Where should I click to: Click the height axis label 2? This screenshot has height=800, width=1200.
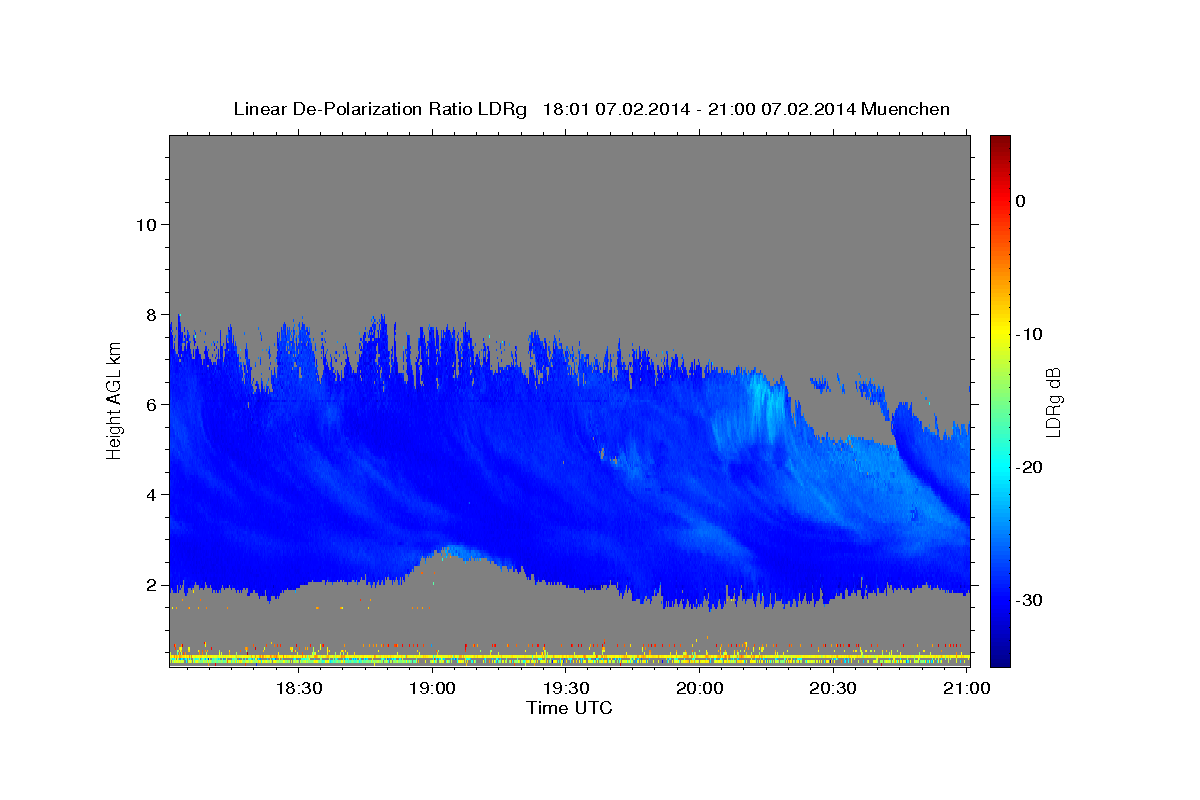point(151,584)
